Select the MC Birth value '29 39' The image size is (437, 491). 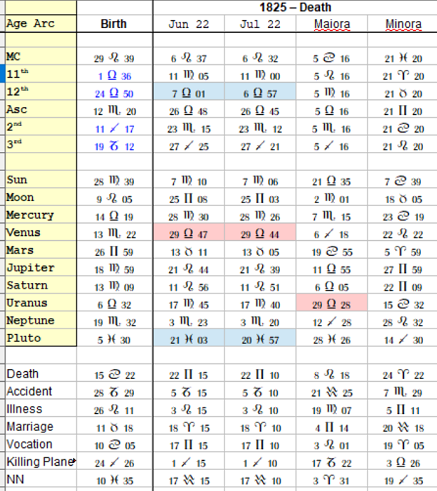coord(114,58)
